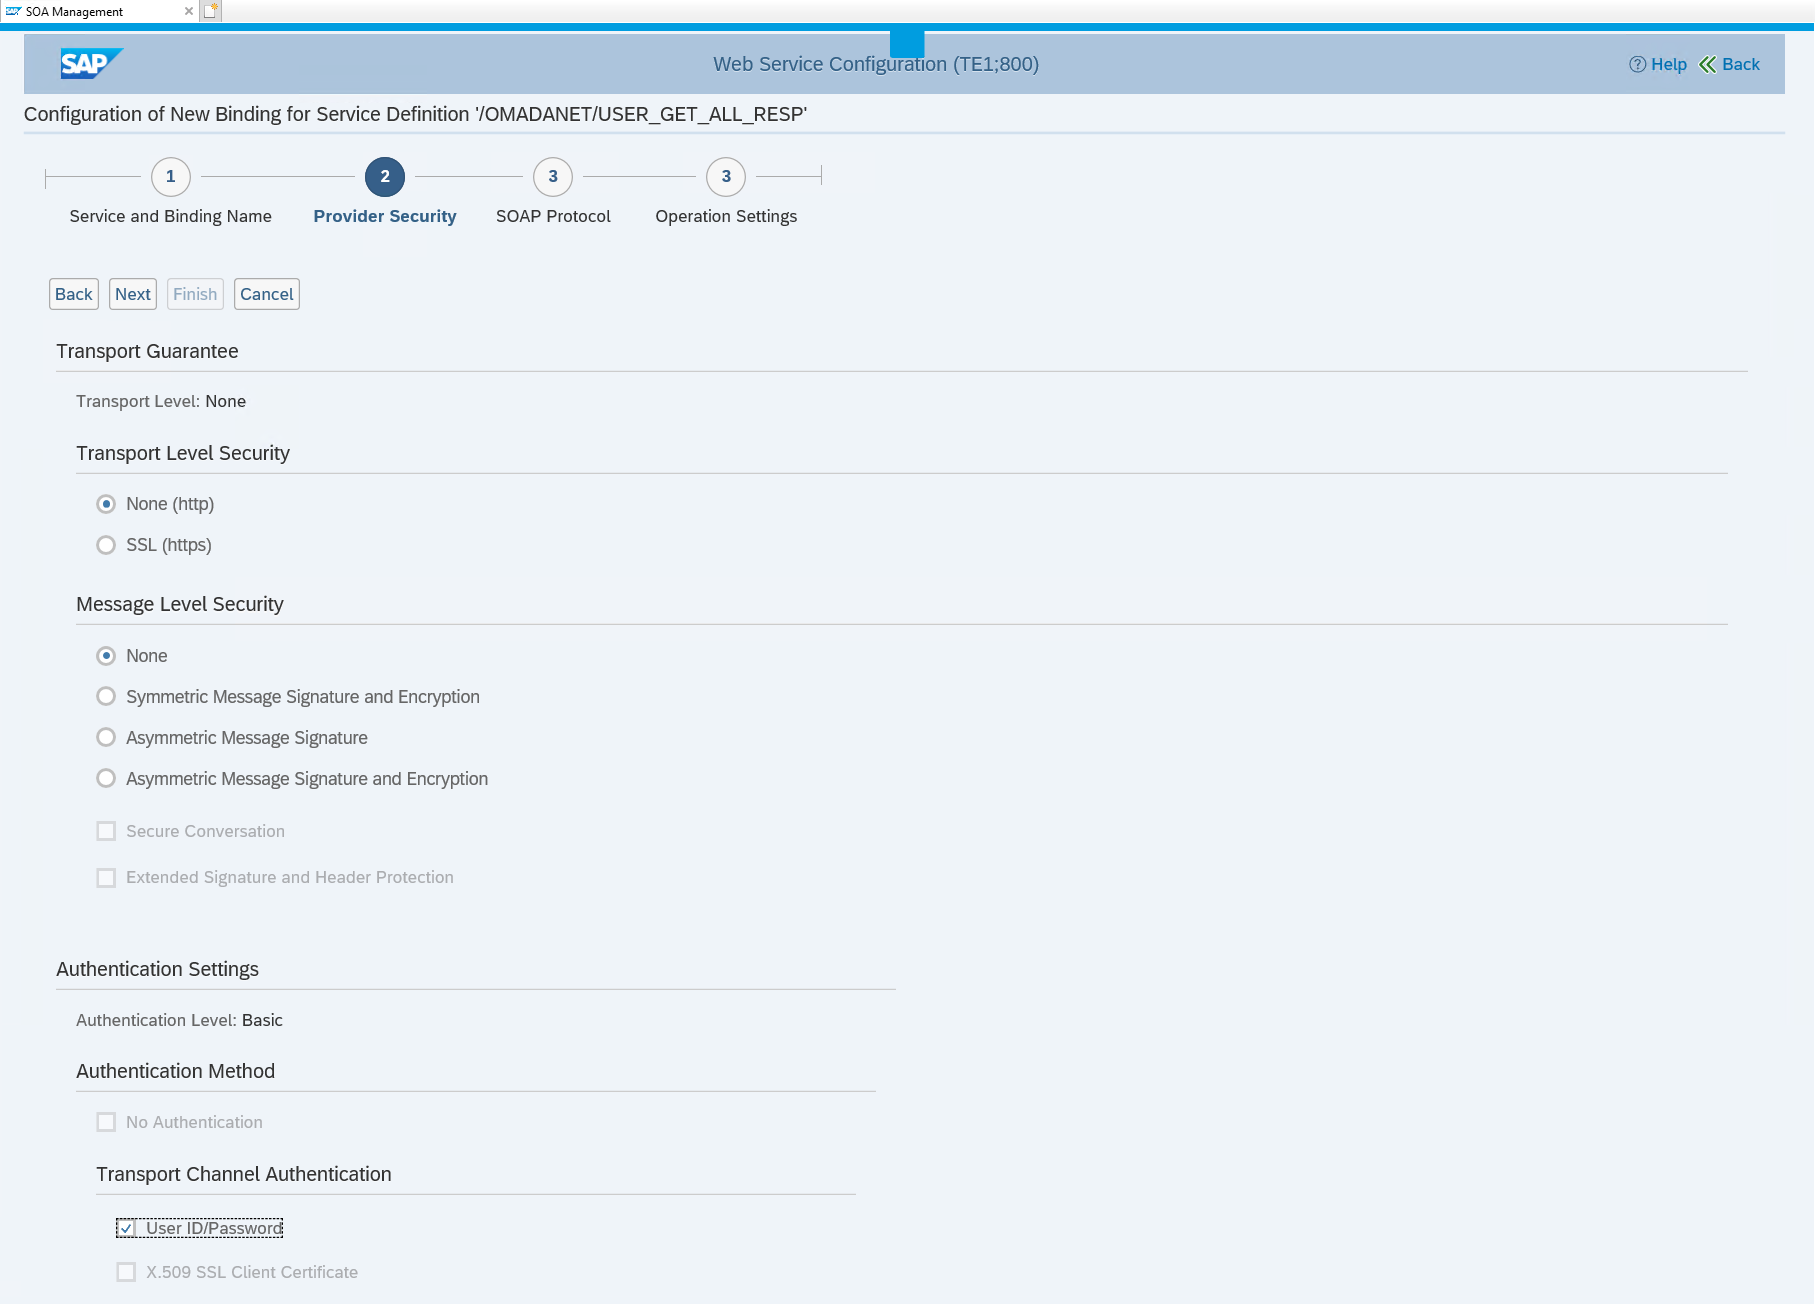
Task: Click the Transport Channel Authentication heading
Action: 244,1174
